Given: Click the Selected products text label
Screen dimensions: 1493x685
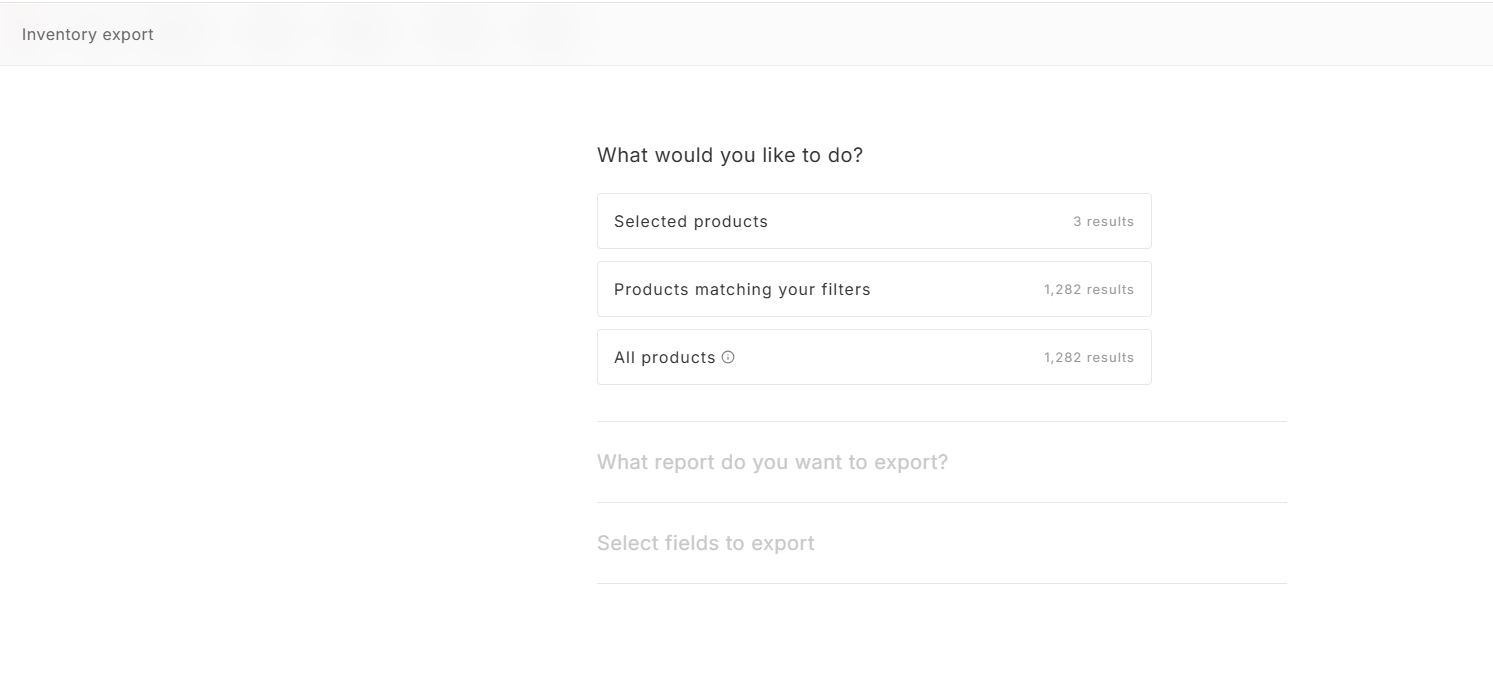Looking at the screenshot, I should click(691, 221).
